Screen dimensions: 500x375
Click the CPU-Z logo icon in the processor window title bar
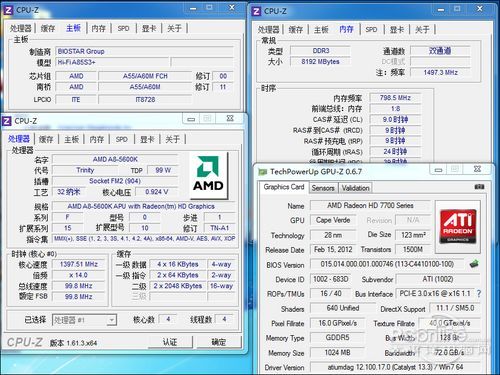(7, 121)
